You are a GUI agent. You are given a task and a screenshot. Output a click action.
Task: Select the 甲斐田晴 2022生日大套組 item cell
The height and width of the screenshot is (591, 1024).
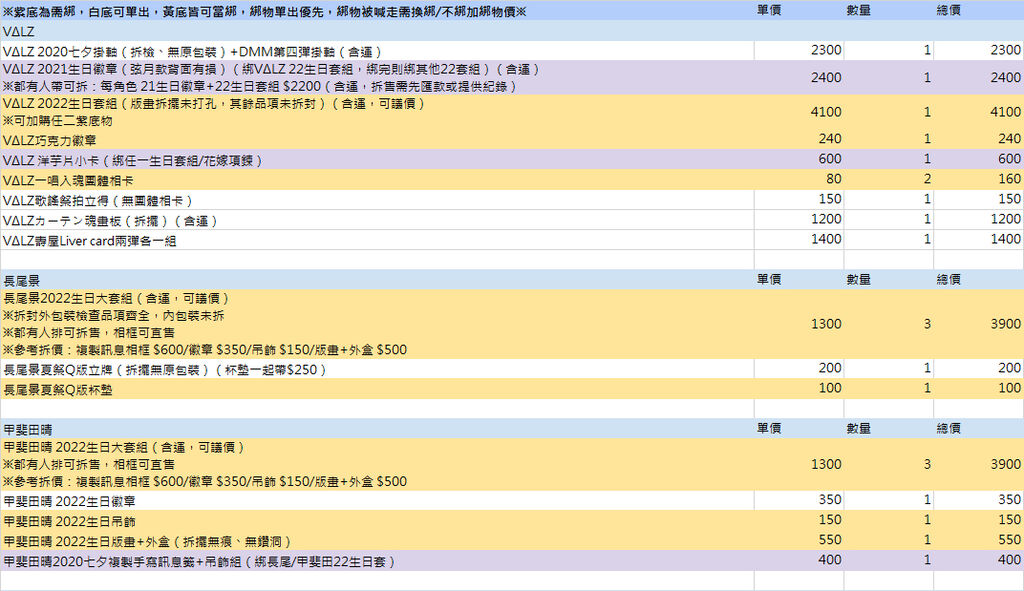pos(377,465)
